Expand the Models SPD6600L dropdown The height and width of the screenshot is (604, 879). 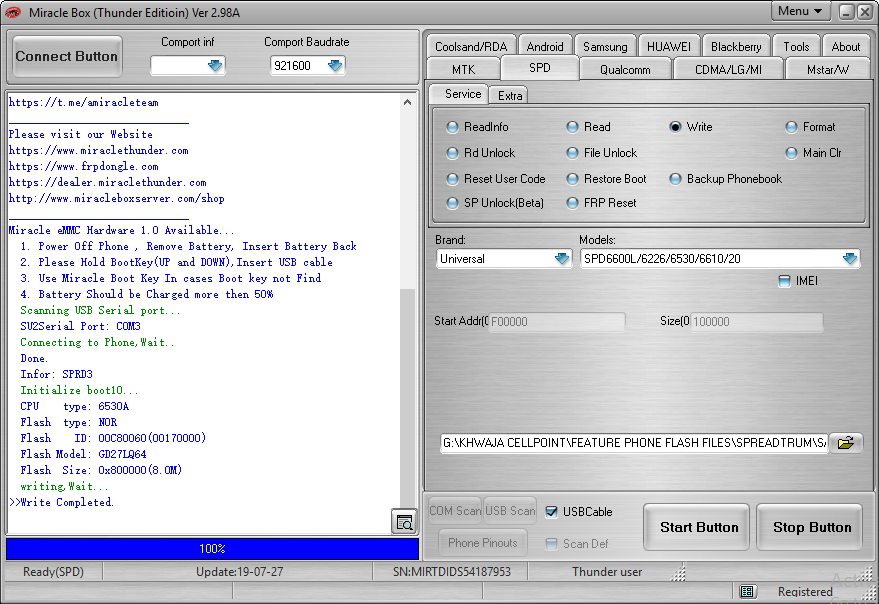(850, 259)
